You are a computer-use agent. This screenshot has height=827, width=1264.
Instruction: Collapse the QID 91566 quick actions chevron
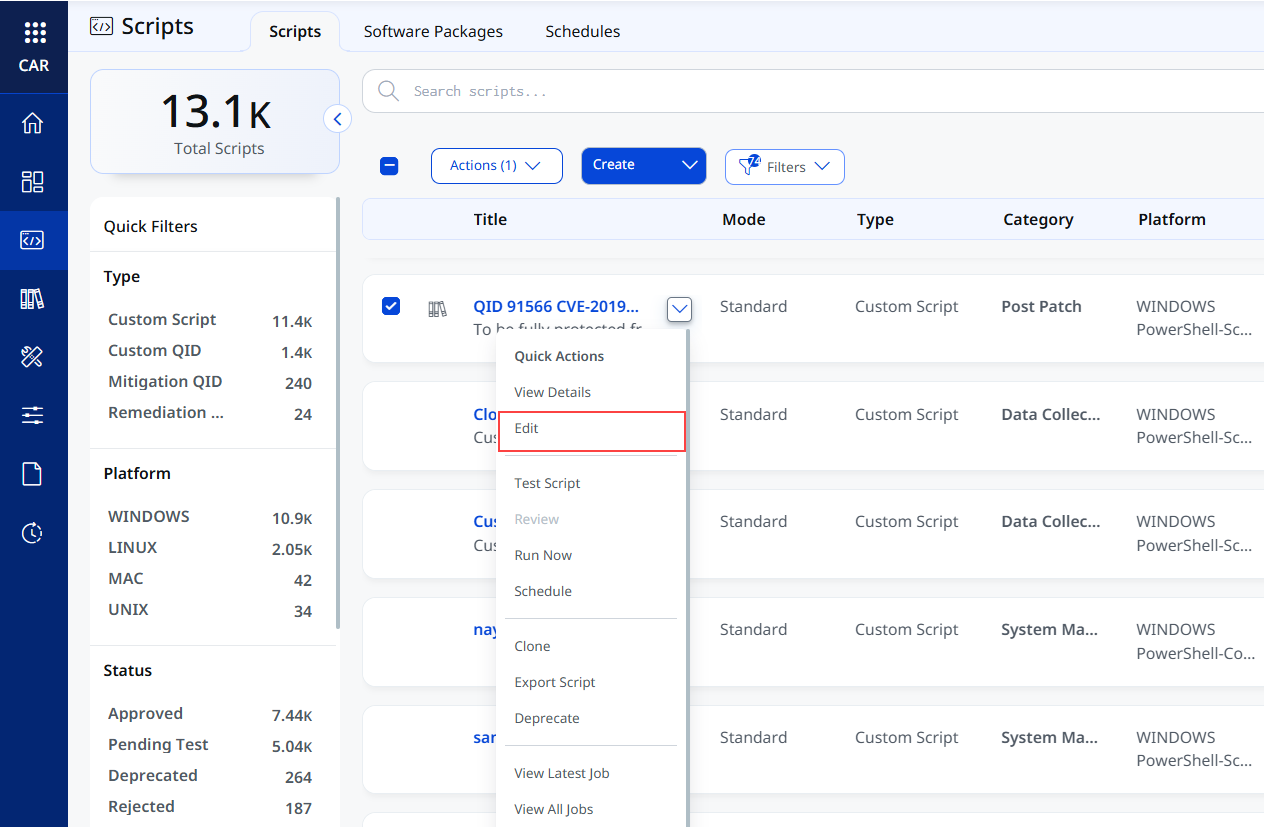coord(680,309)
